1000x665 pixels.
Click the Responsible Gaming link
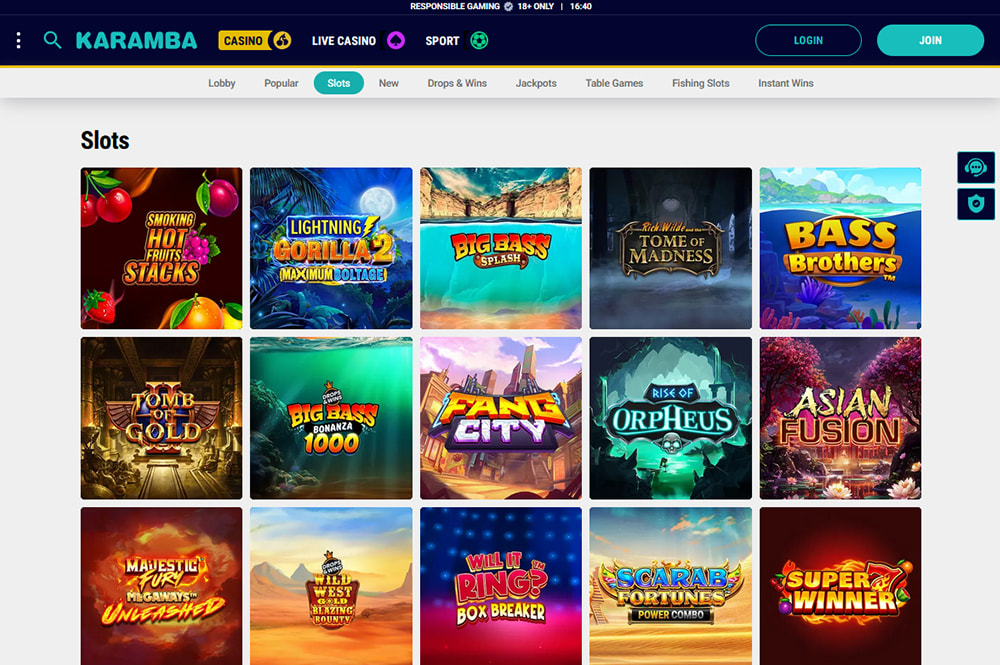pyautogui.click(x=455, y=6)
